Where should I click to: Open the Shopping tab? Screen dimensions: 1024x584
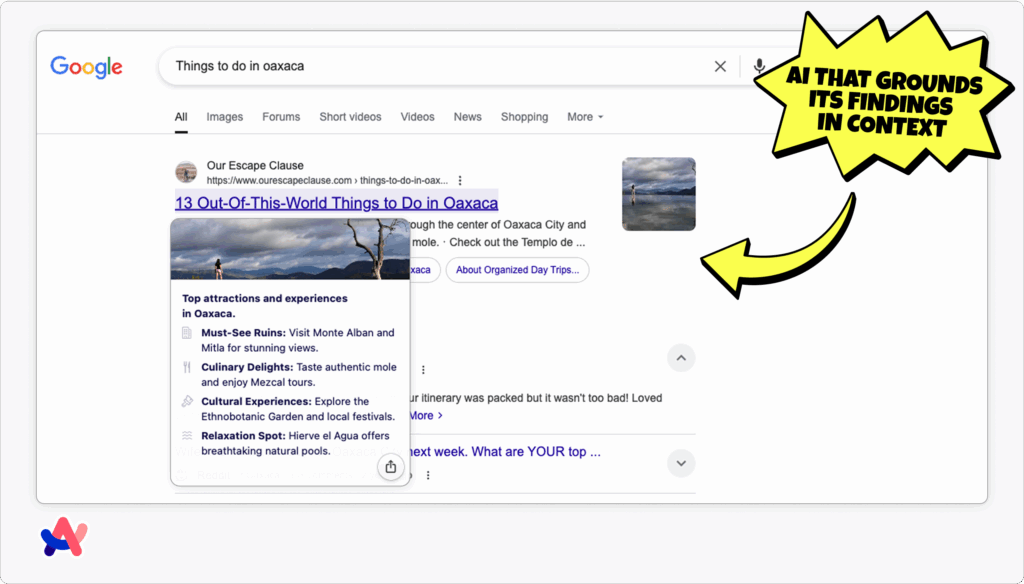tap(524, 117)
